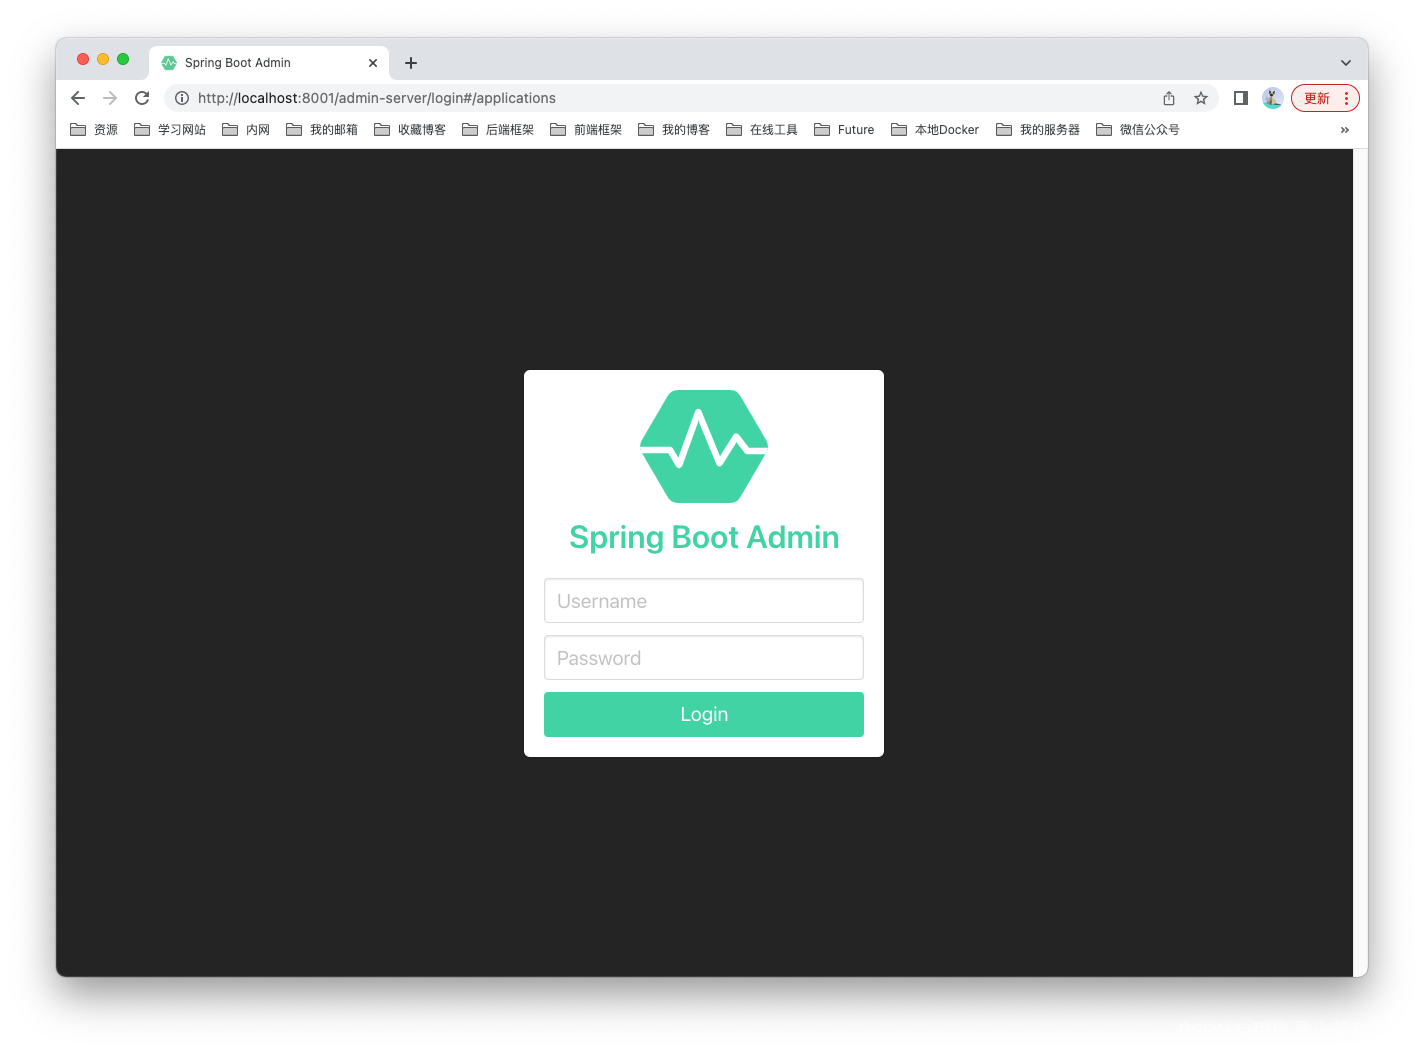Toggle the browser side panel icon
This screenshot has height=1051, width=1424.
(x=1241, y=98)
